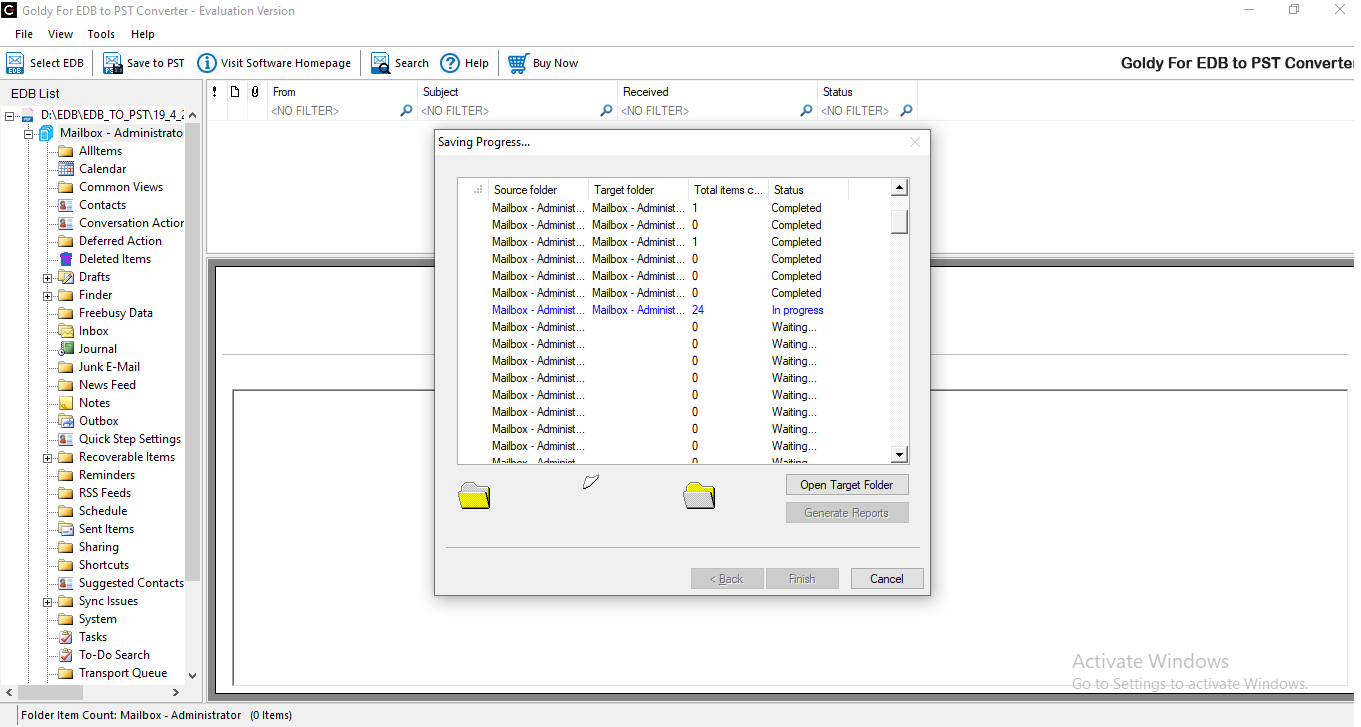Select the To-Do Search folder
Image resolution: width=1361 pixels, height=727 pixels.
(x=114, y=655)
